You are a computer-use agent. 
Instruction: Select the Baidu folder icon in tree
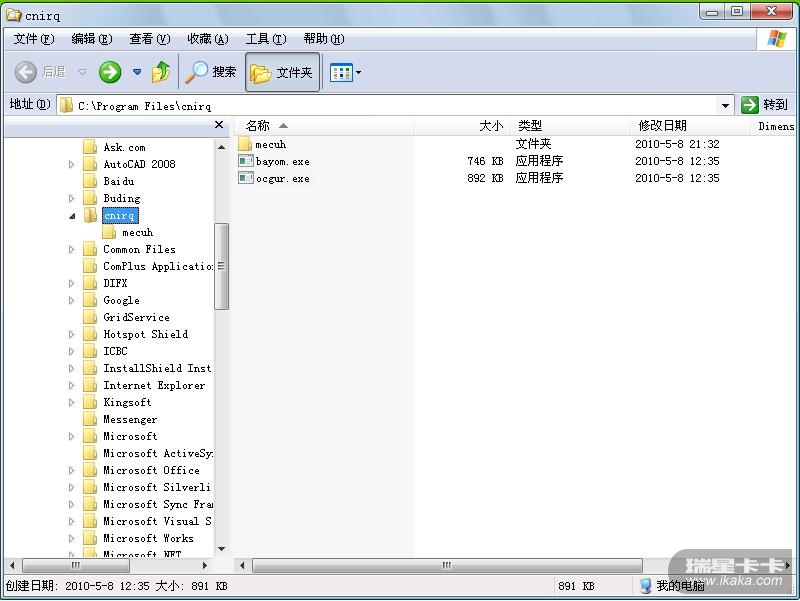(x=90, y=181)
